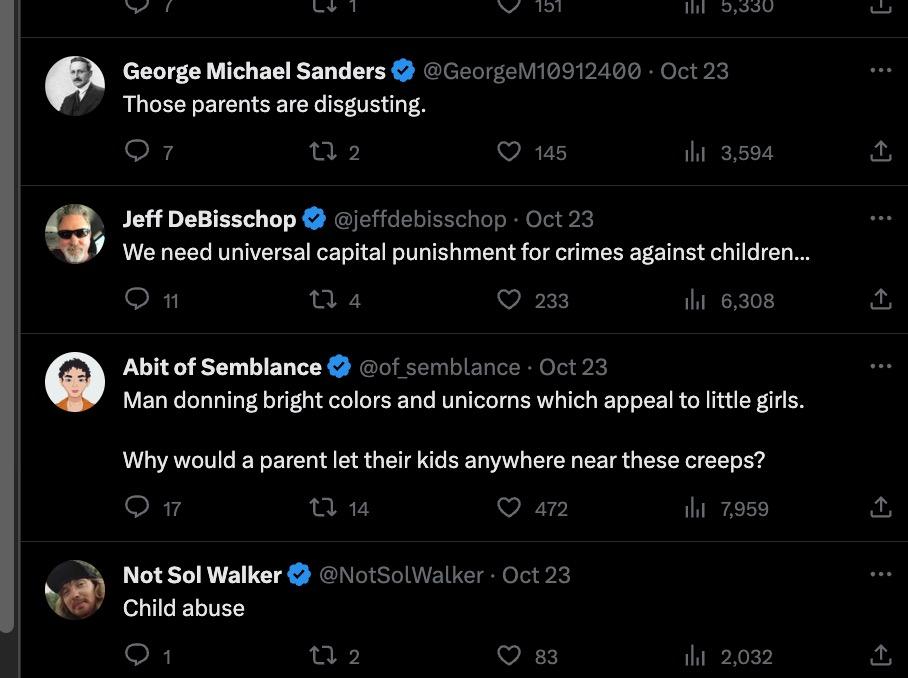Open more menu on Jeff DeBisschop's tweet
The width and height of the screenshot is (908, 678).
pyautogui.click(x=880, y=219)
